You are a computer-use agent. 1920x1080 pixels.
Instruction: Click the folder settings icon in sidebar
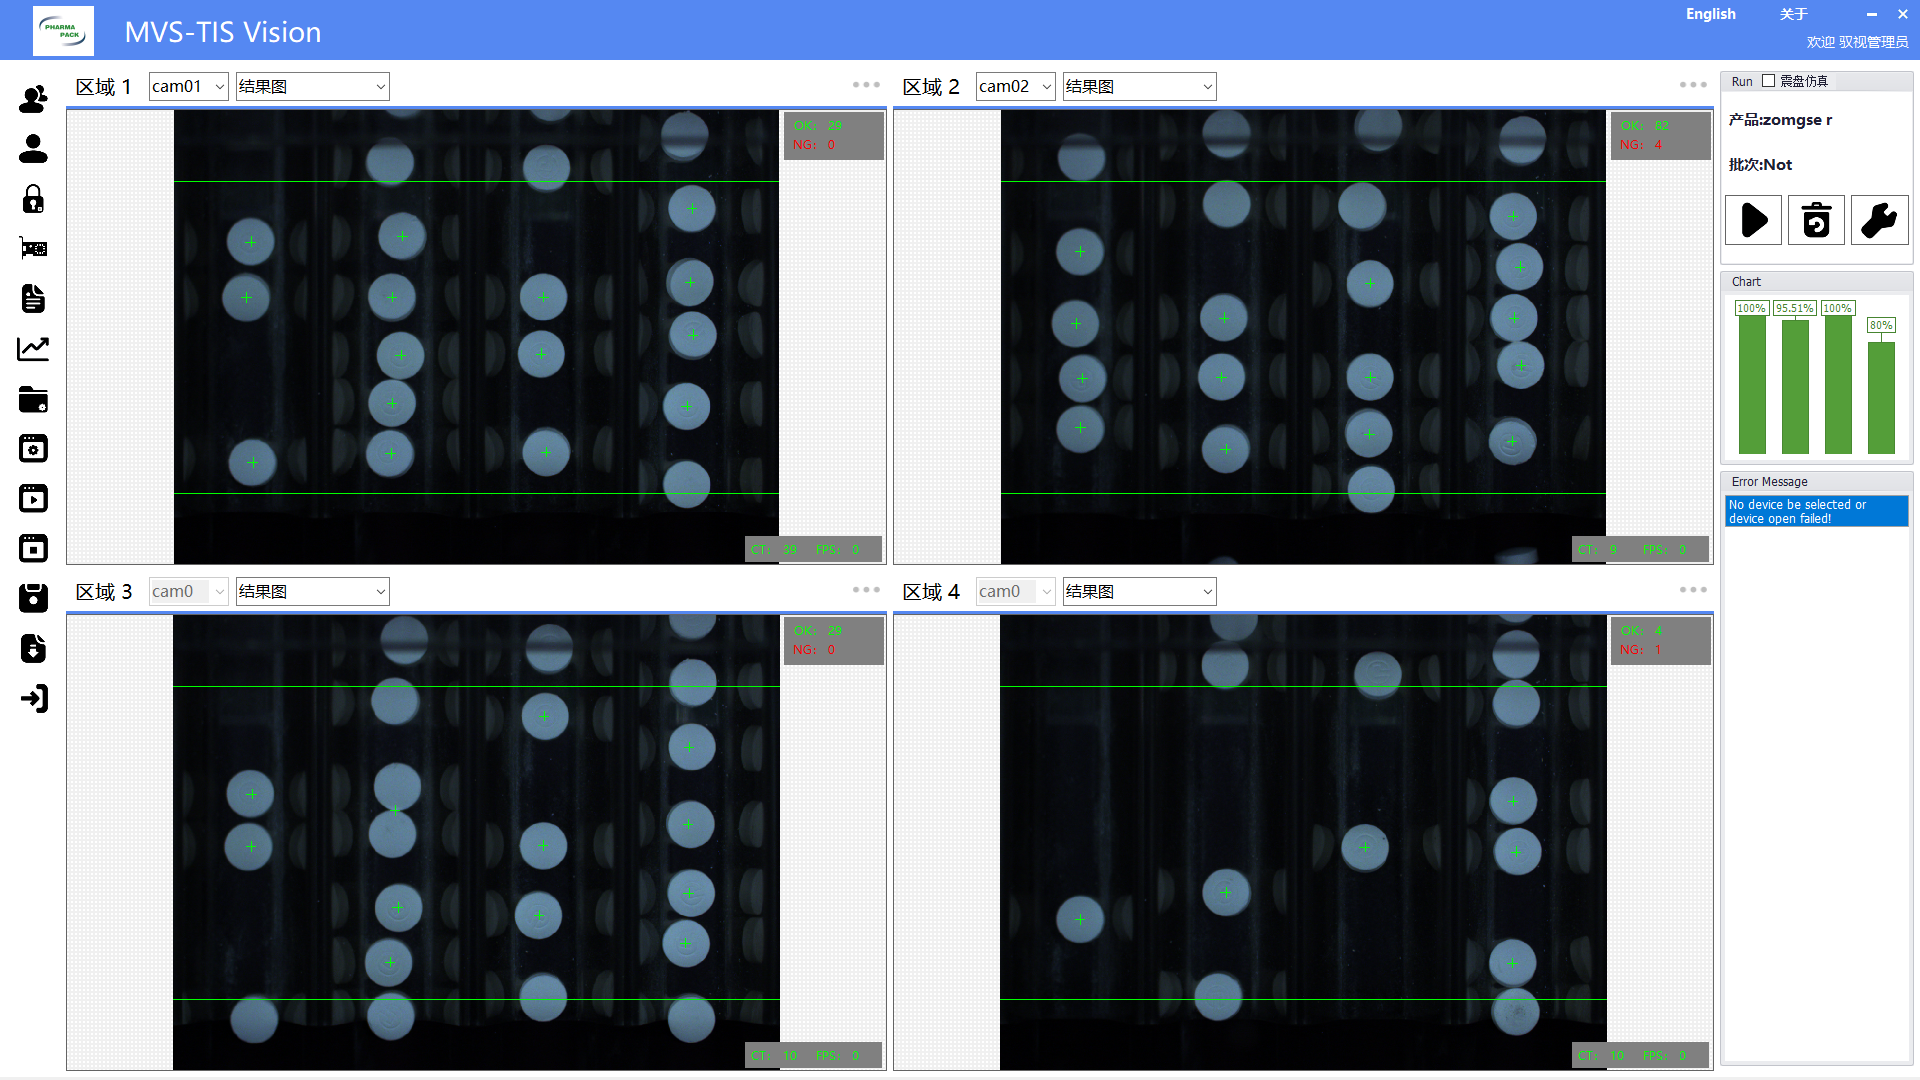point(33,399)
